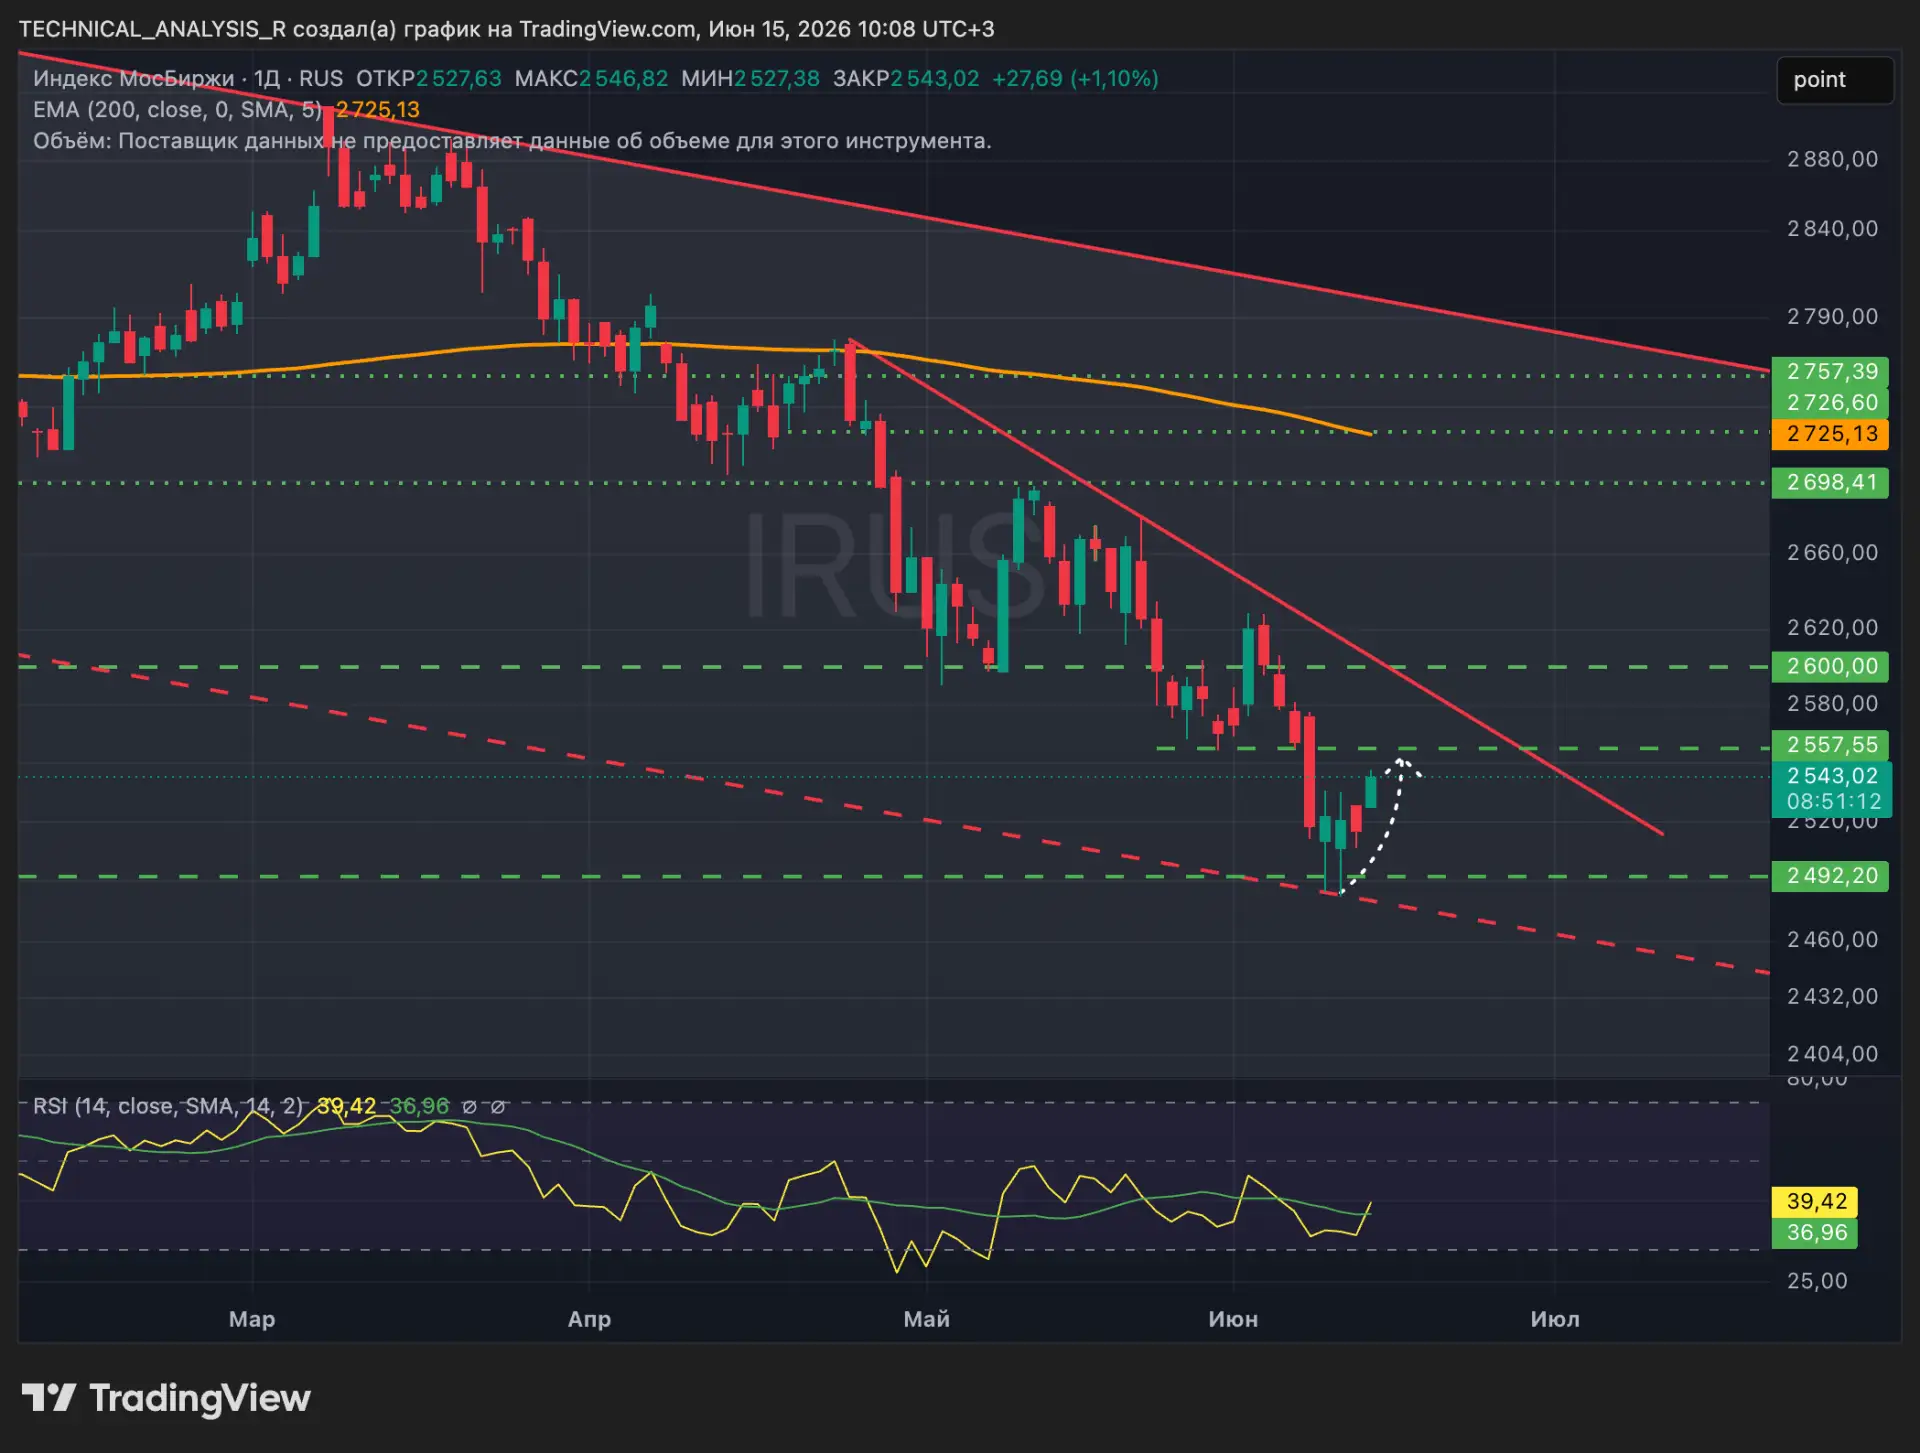This screenshot has height=1453, width=1920.
Task: Click the first RSI null symbol icon
Action: click(469, 1107)
